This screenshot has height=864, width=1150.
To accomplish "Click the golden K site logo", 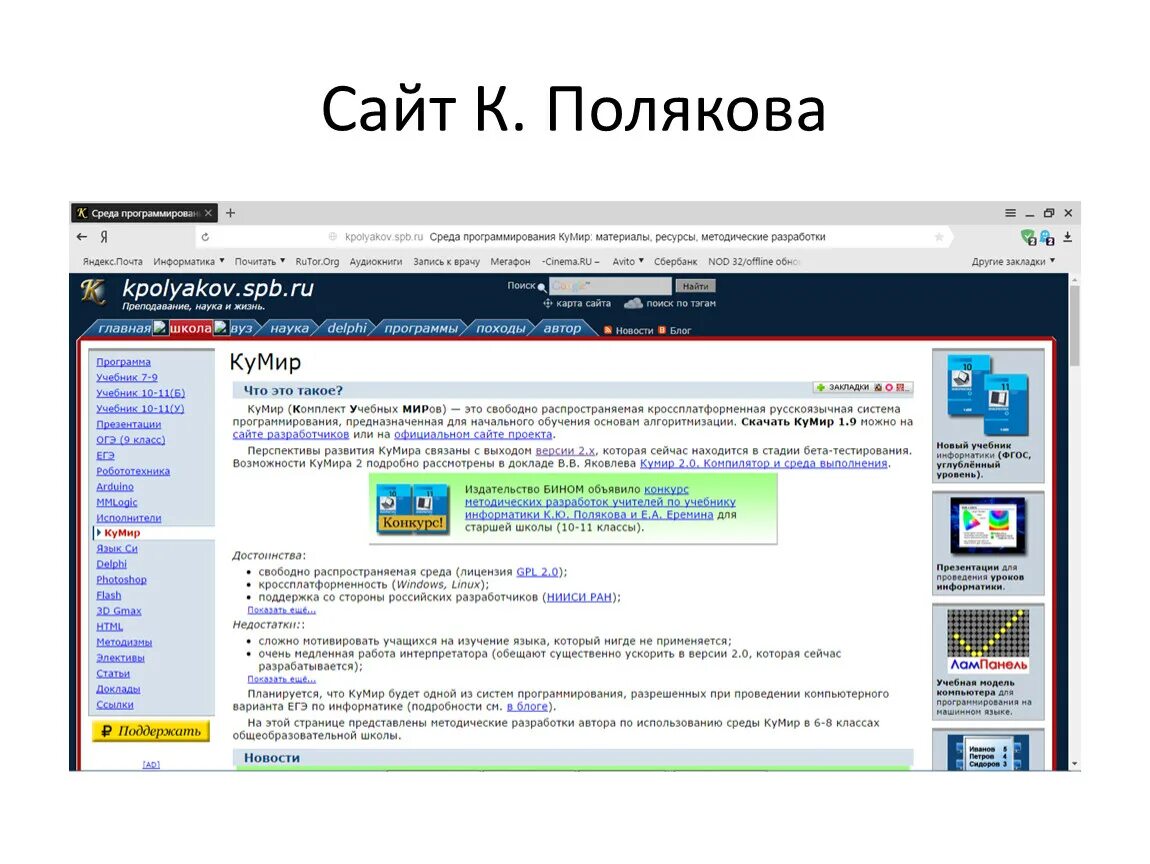I will (x=92, y=291).
